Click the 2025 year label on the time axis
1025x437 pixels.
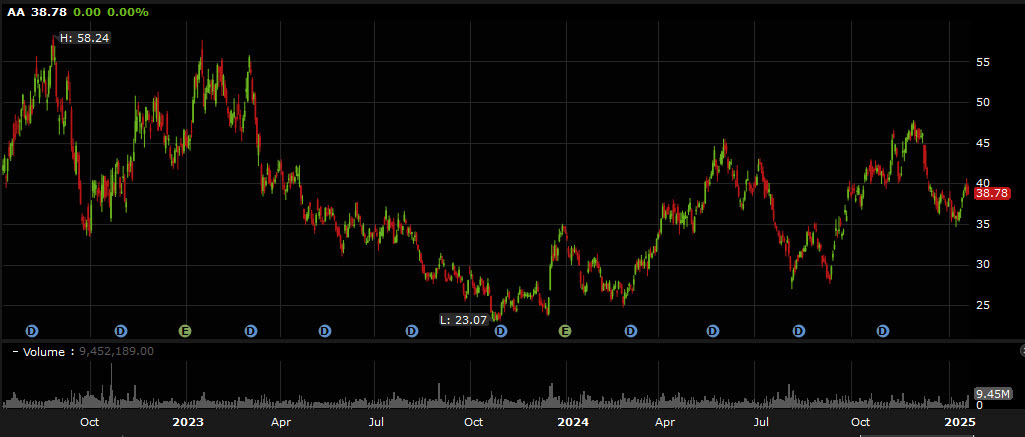959,422
